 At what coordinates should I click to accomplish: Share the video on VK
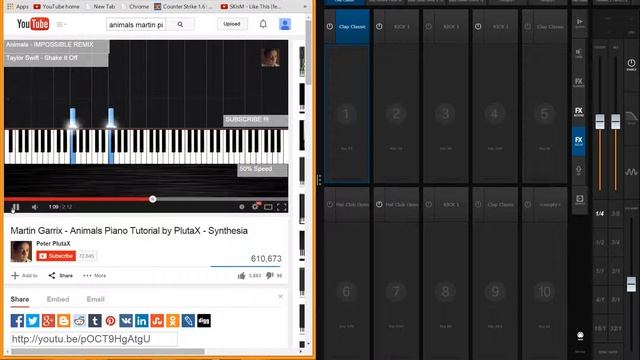click(x=126, y=320)
